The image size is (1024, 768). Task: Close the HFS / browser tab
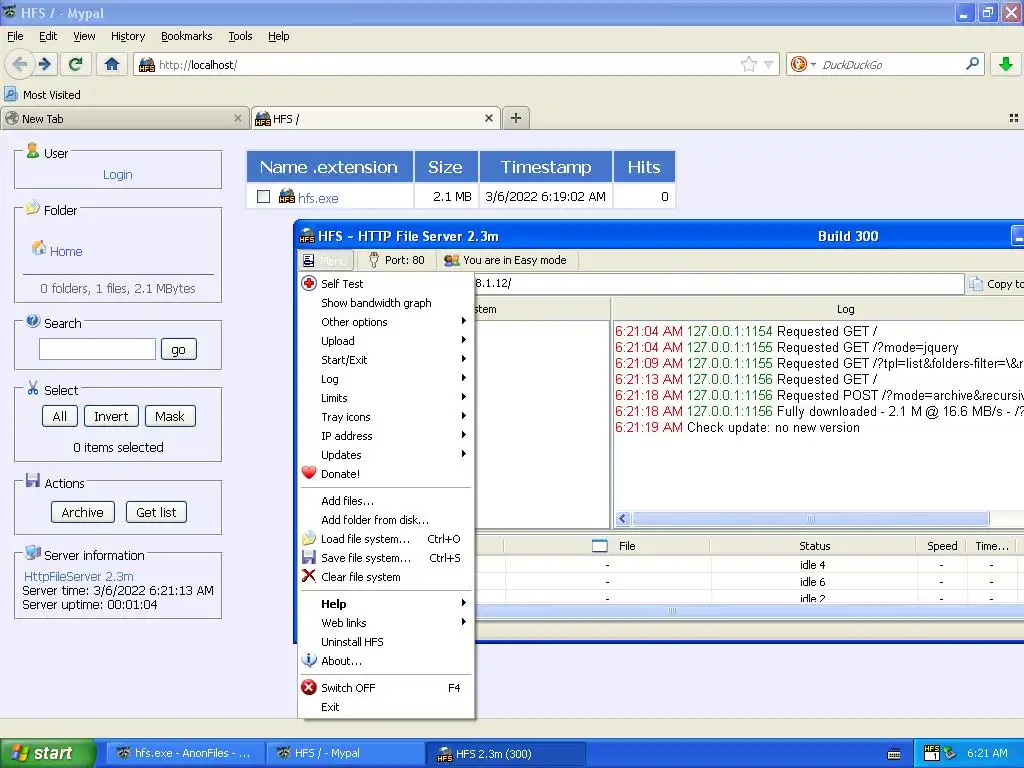click(x=488, y=118)
